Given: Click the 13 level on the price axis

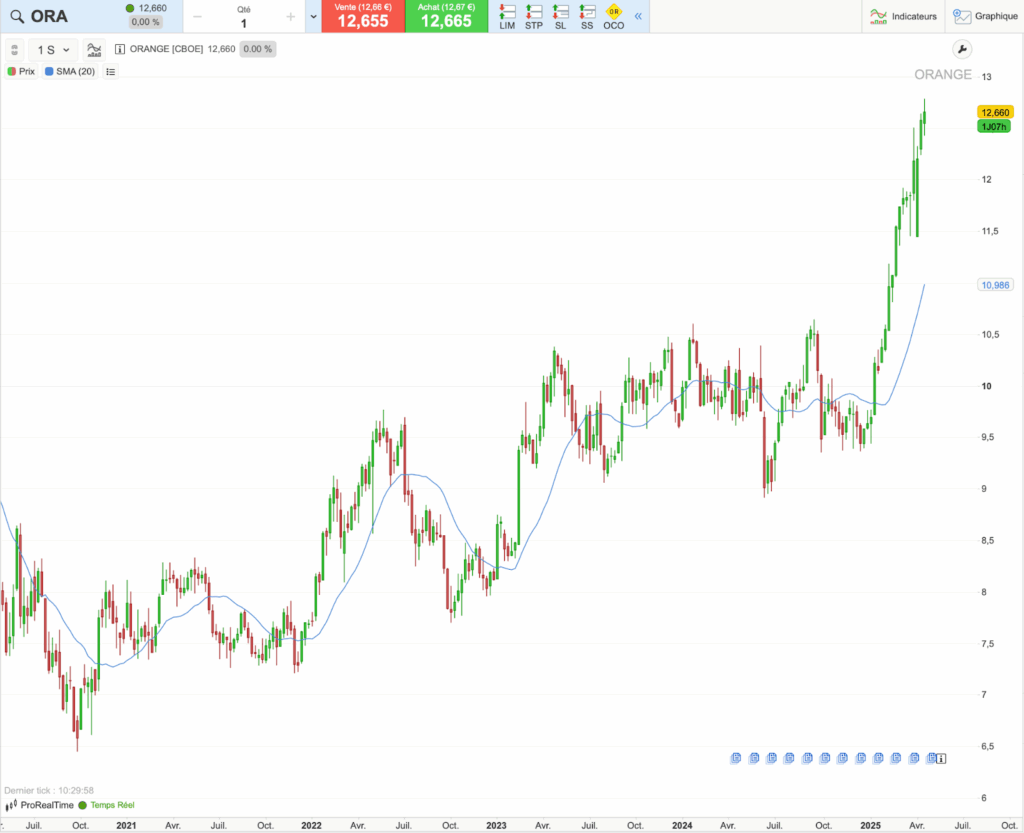Looking at the screenshot, I should tap(986, 77).
